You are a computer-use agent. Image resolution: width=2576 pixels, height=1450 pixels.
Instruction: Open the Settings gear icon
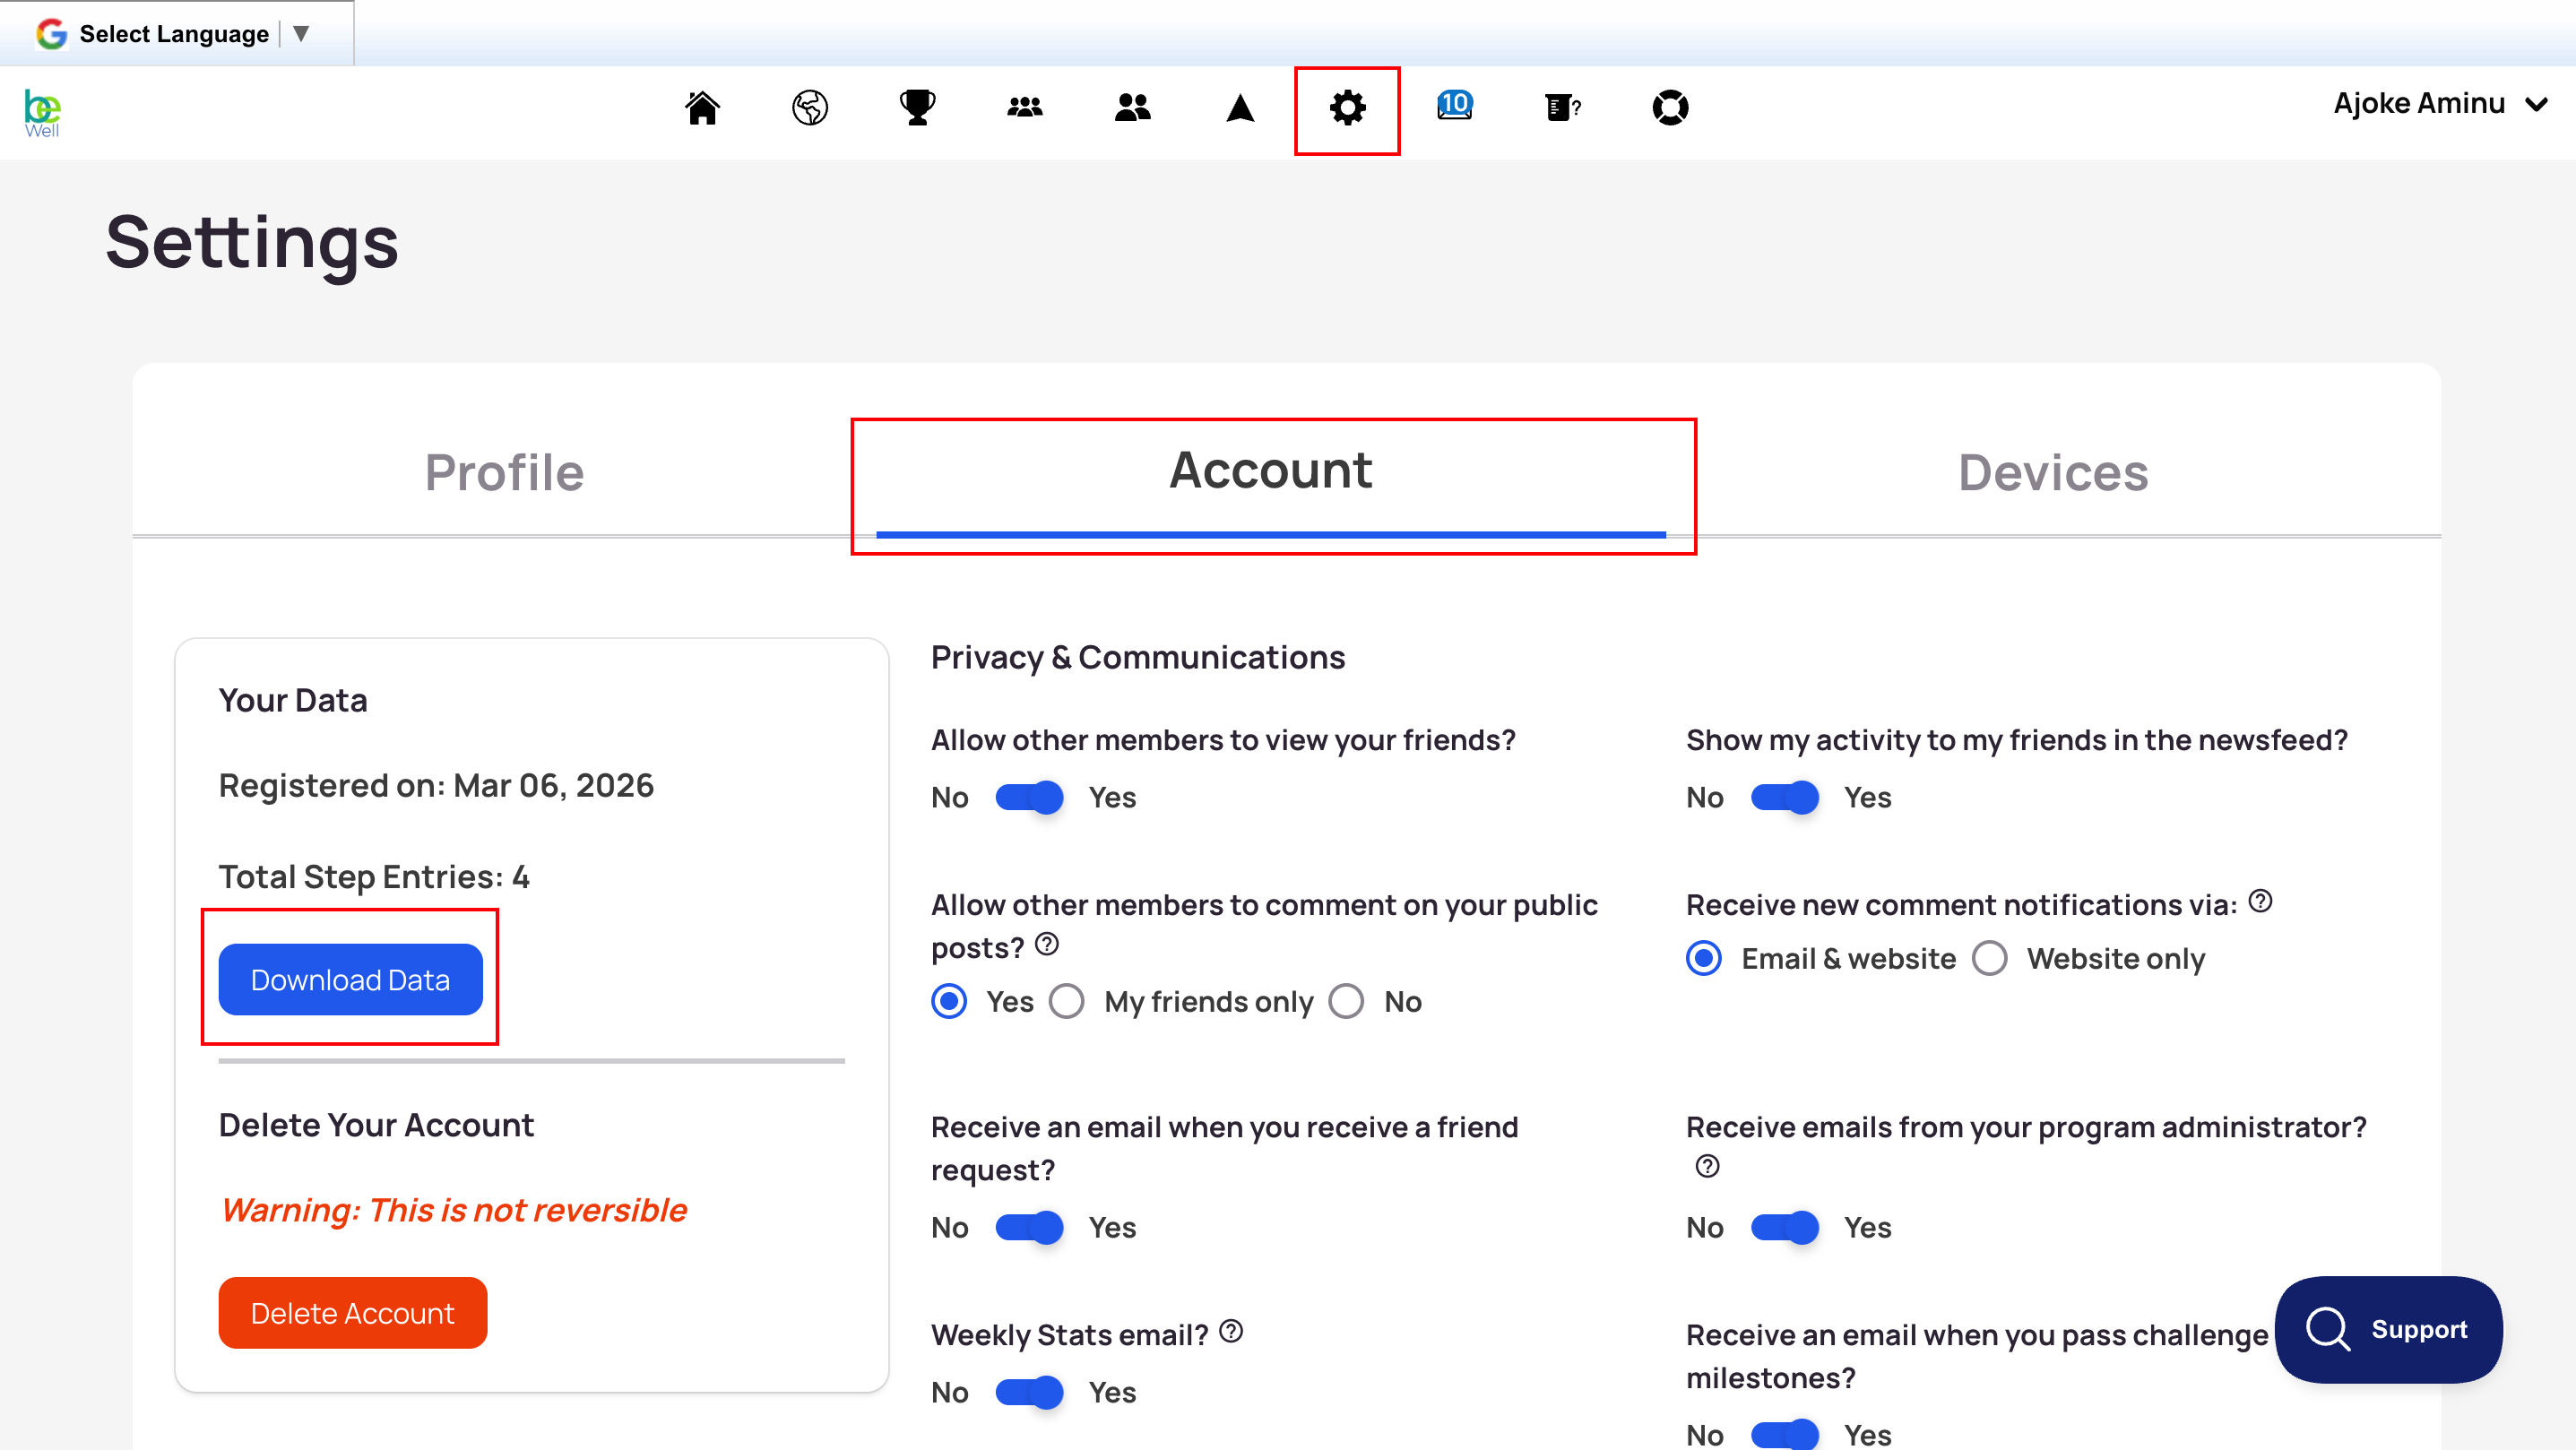1348,107
